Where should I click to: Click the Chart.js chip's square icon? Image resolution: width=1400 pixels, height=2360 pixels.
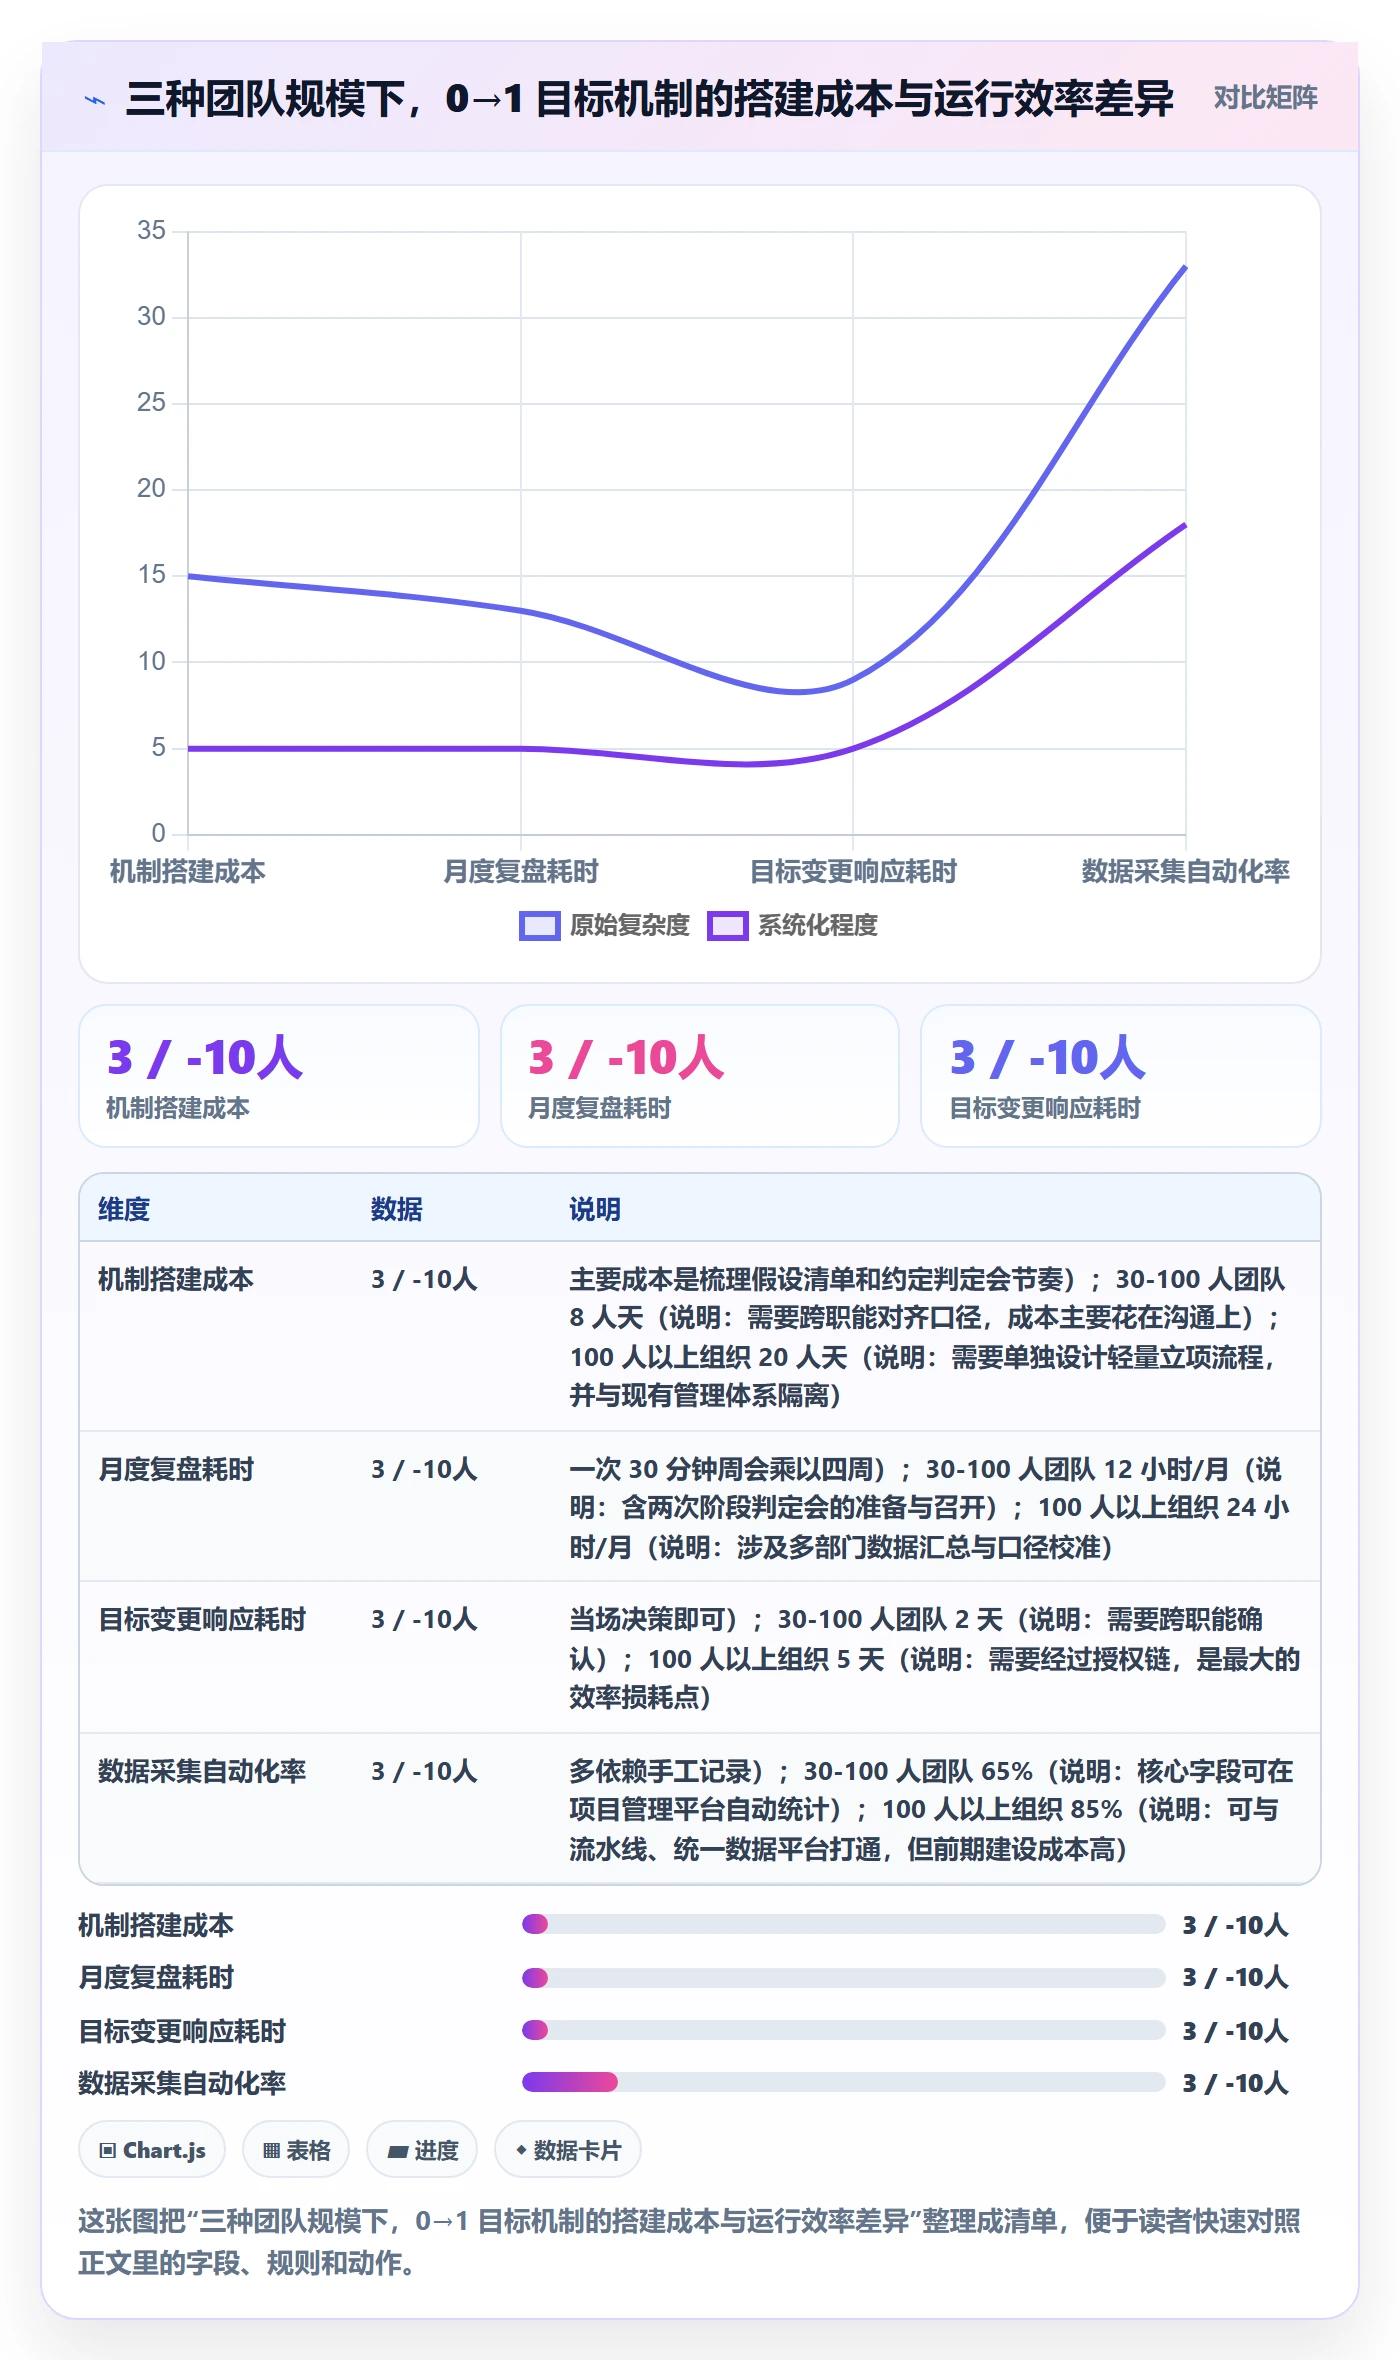[x=108, y=2150]
